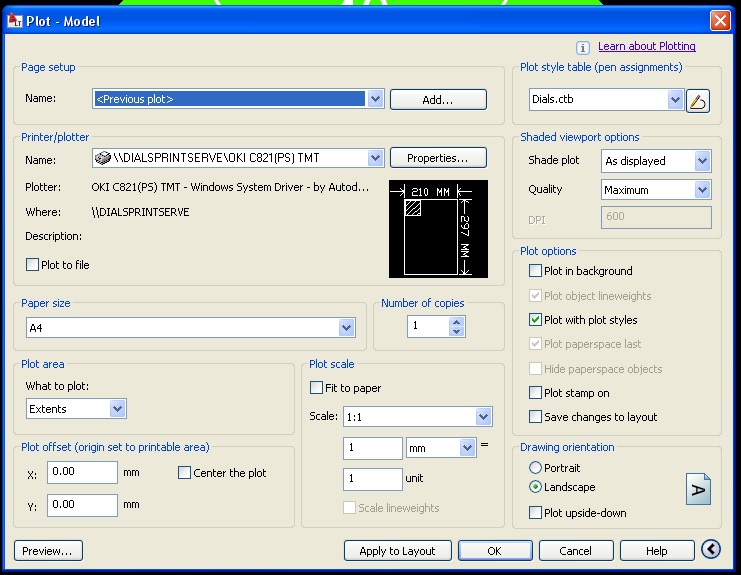
Task: Increase number of copies with up arrow
Action: tap(457, 321)
